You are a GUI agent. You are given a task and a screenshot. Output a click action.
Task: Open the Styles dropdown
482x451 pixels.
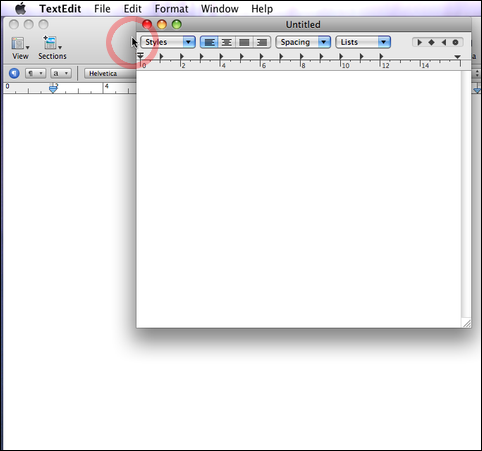coord(168,42)
